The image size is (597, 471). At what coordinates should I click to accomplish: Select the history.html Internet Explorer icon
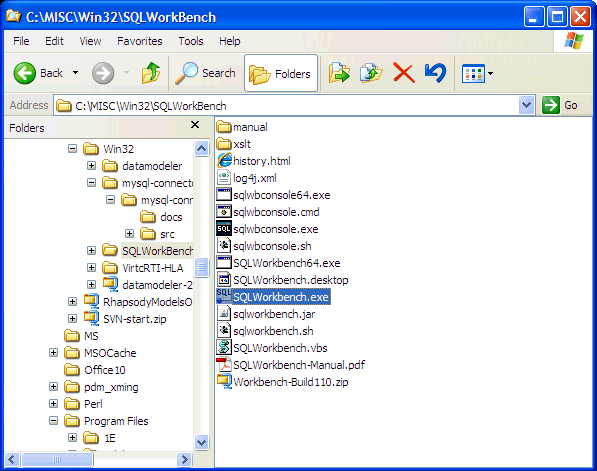click(x=224, y=160)
